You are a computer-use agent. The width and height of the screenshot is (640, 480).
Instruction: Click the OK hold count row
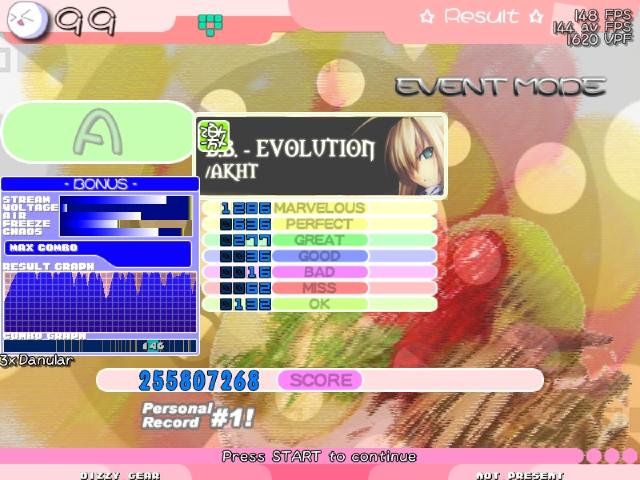tap(320, 304)
